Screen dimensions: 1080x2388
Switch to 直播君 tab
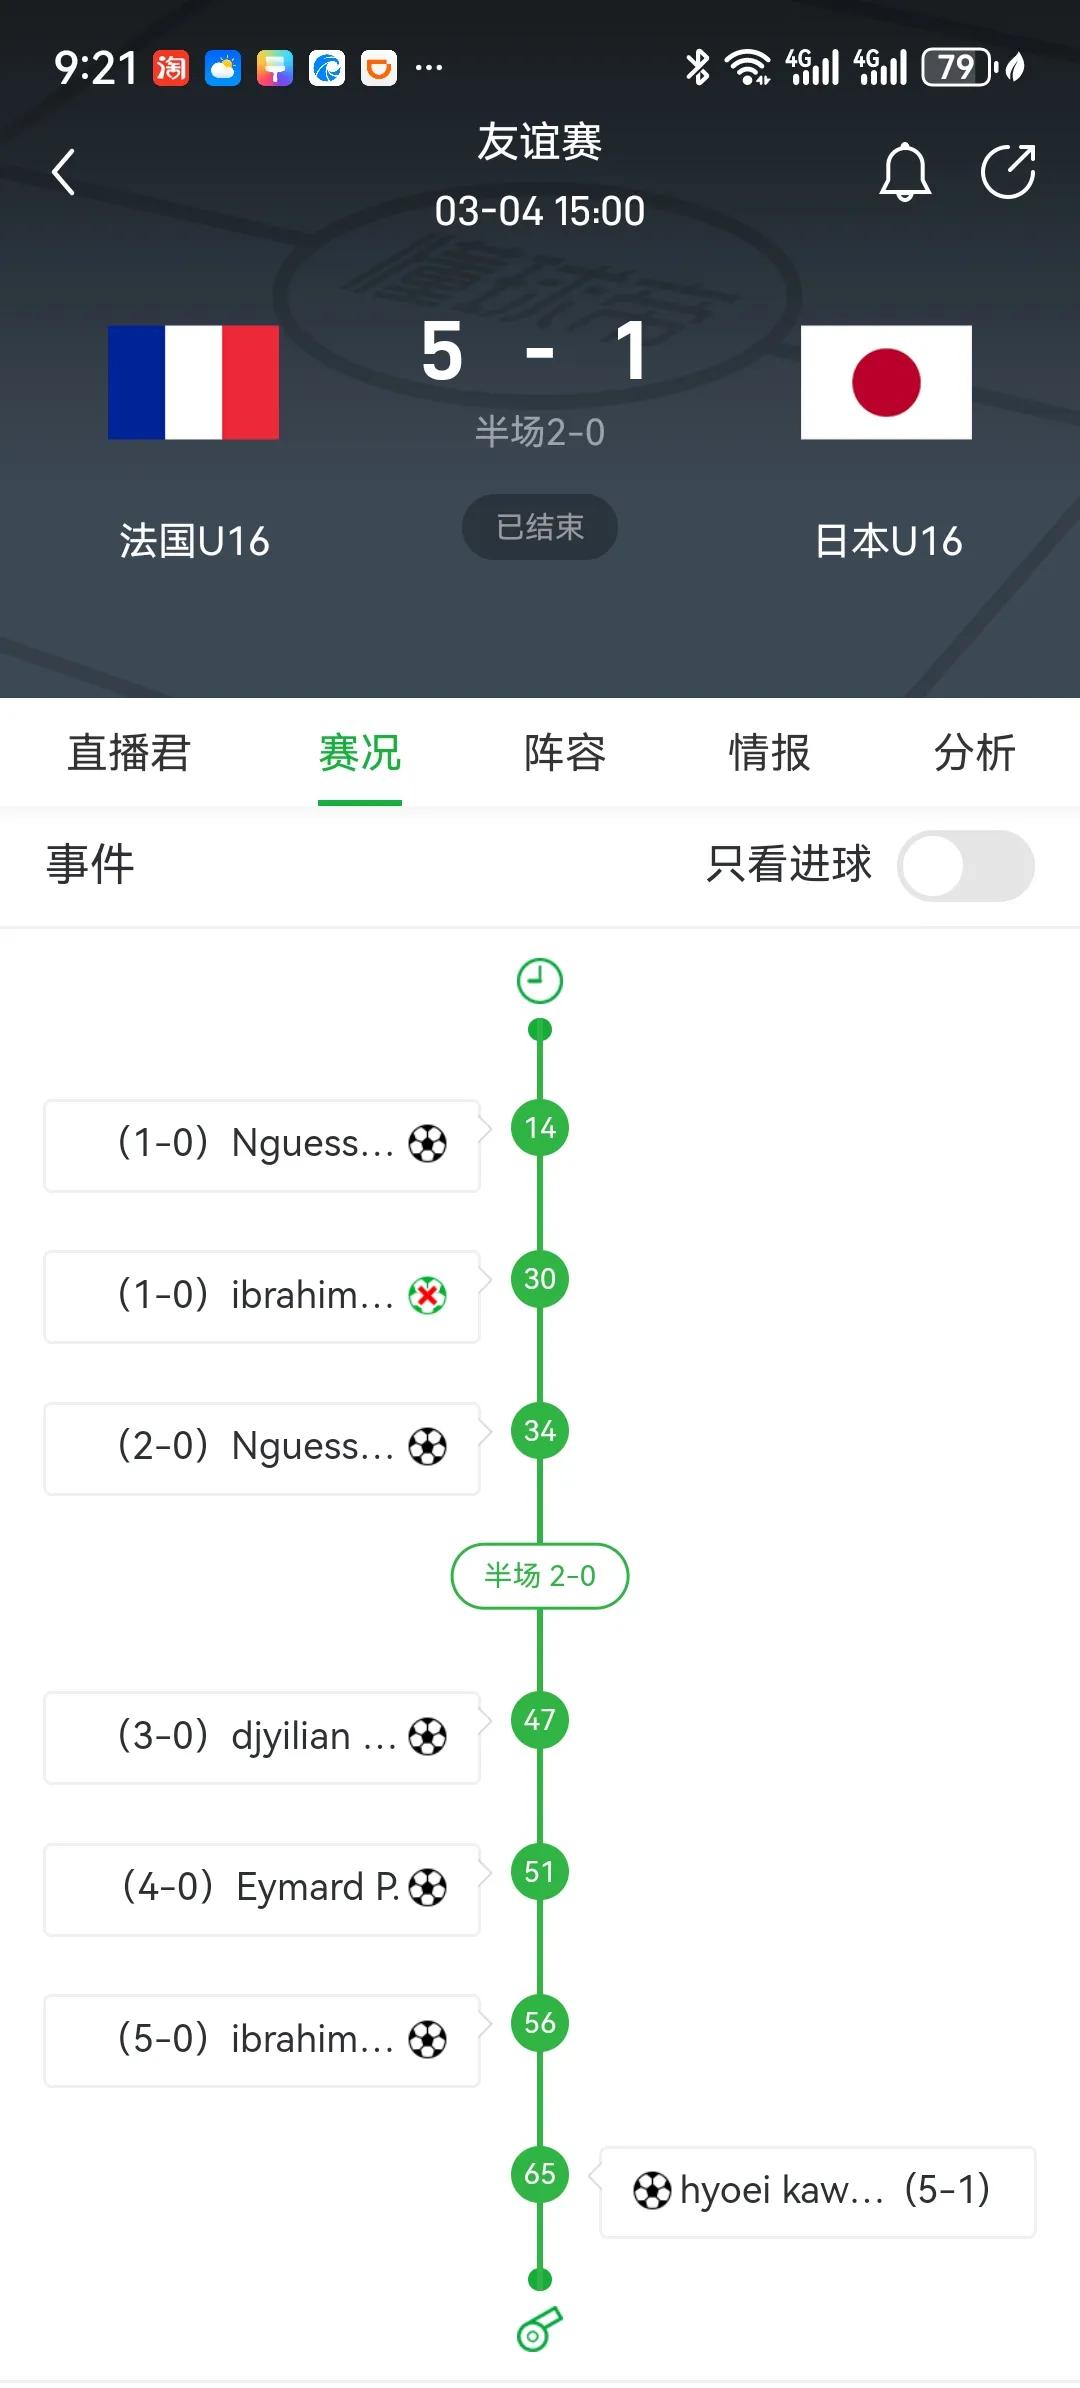(x=129, y=753)
